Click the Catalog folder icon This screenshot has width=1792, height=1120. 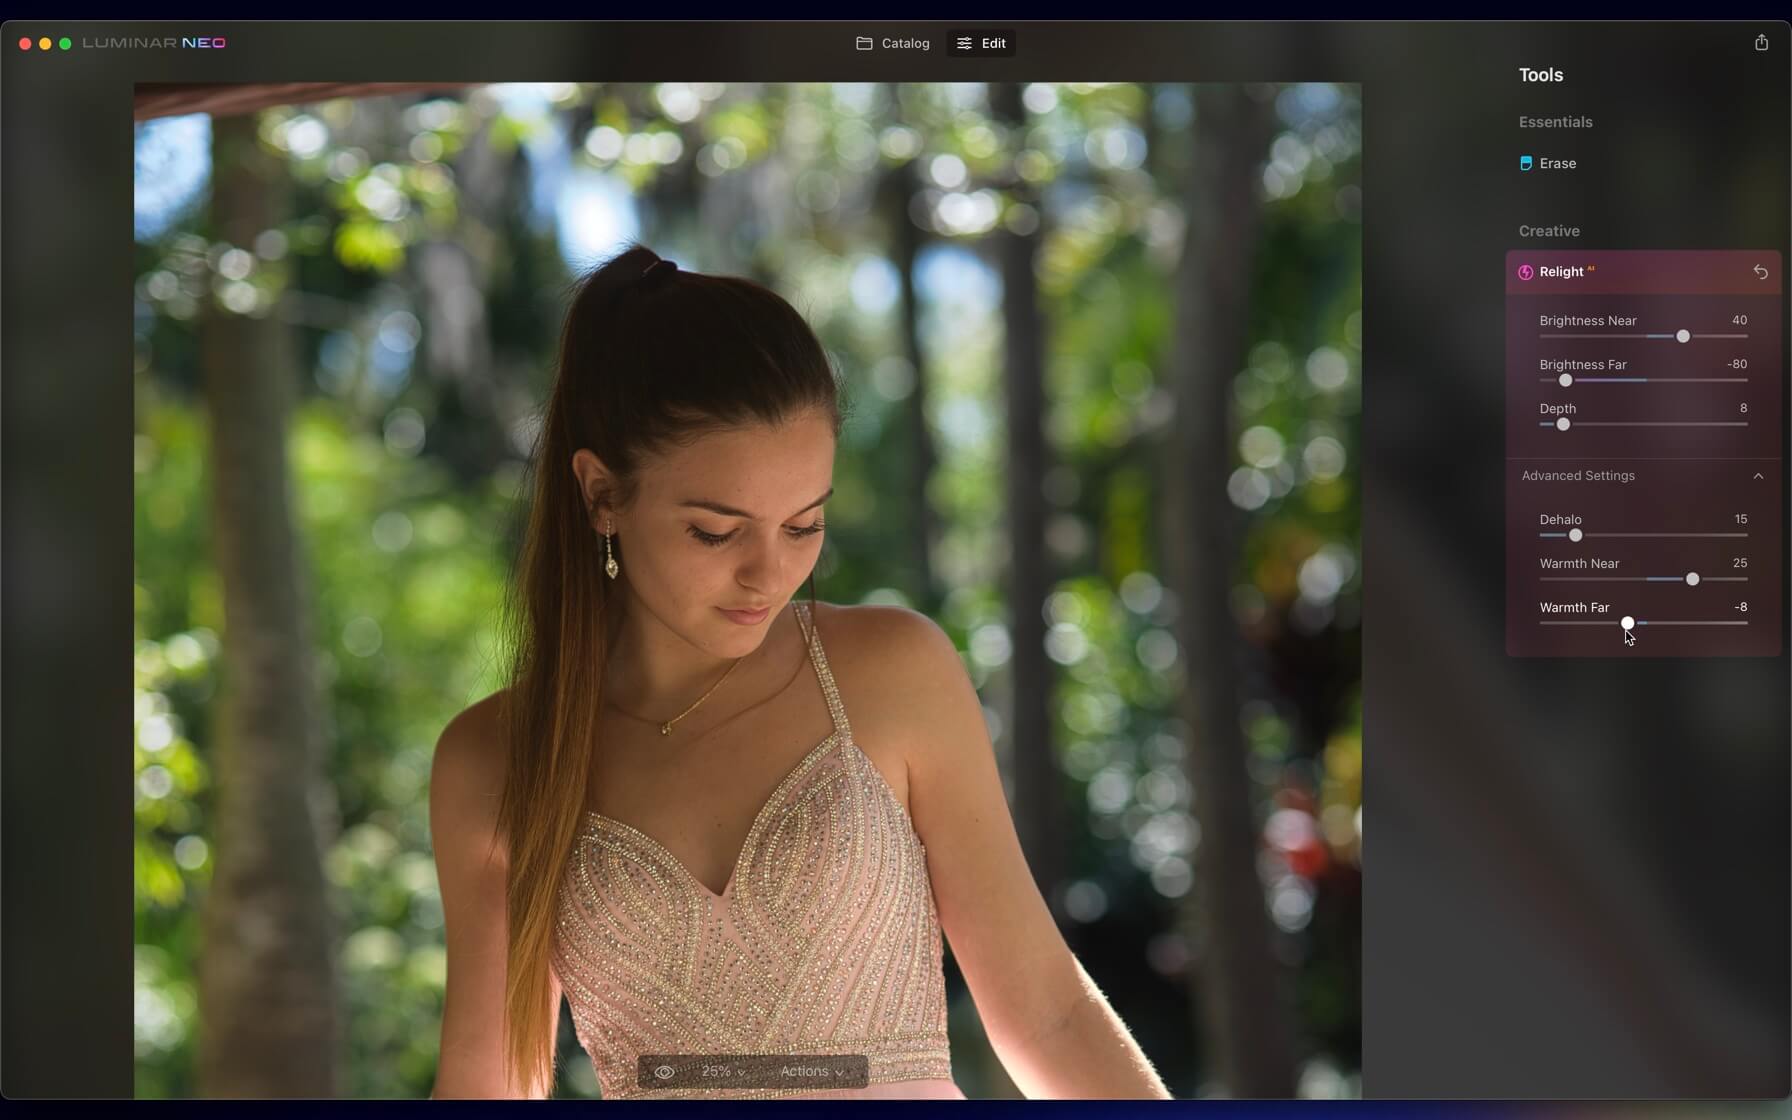[864, 43]
